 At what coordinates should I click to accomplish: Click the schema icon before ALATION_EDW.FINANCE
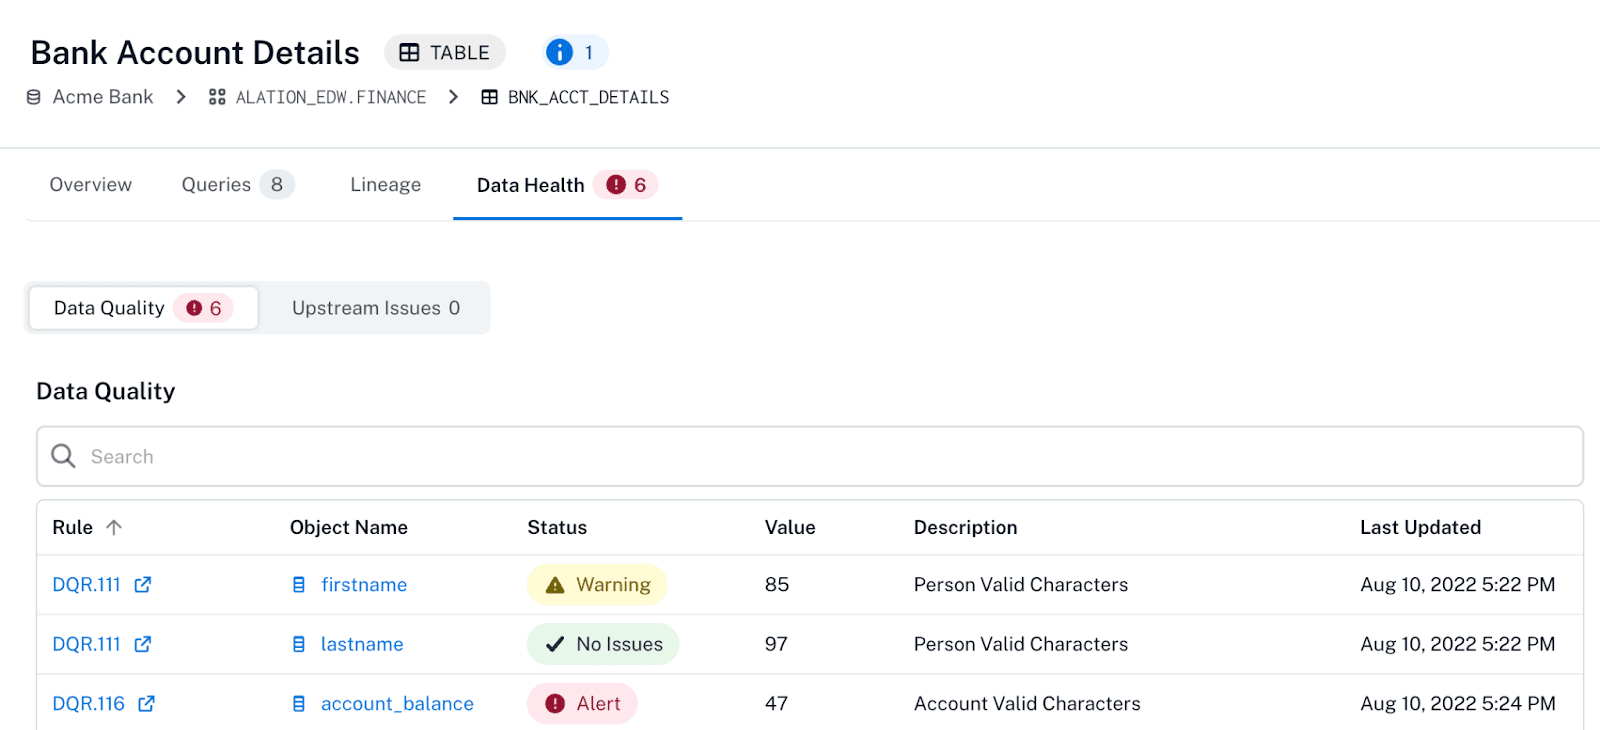[x=217, y=97]
